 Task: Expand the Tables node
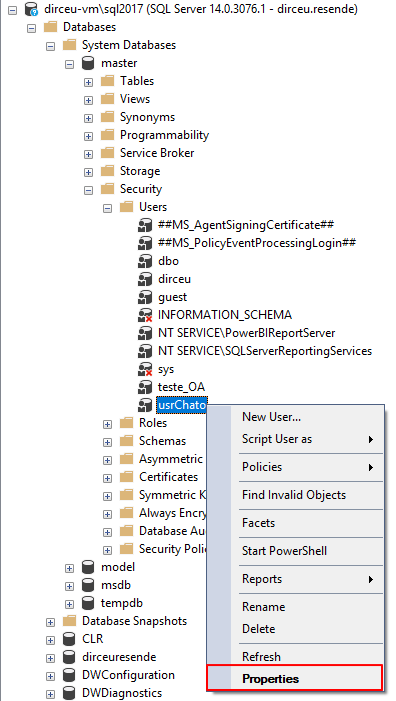click(88, 82)
